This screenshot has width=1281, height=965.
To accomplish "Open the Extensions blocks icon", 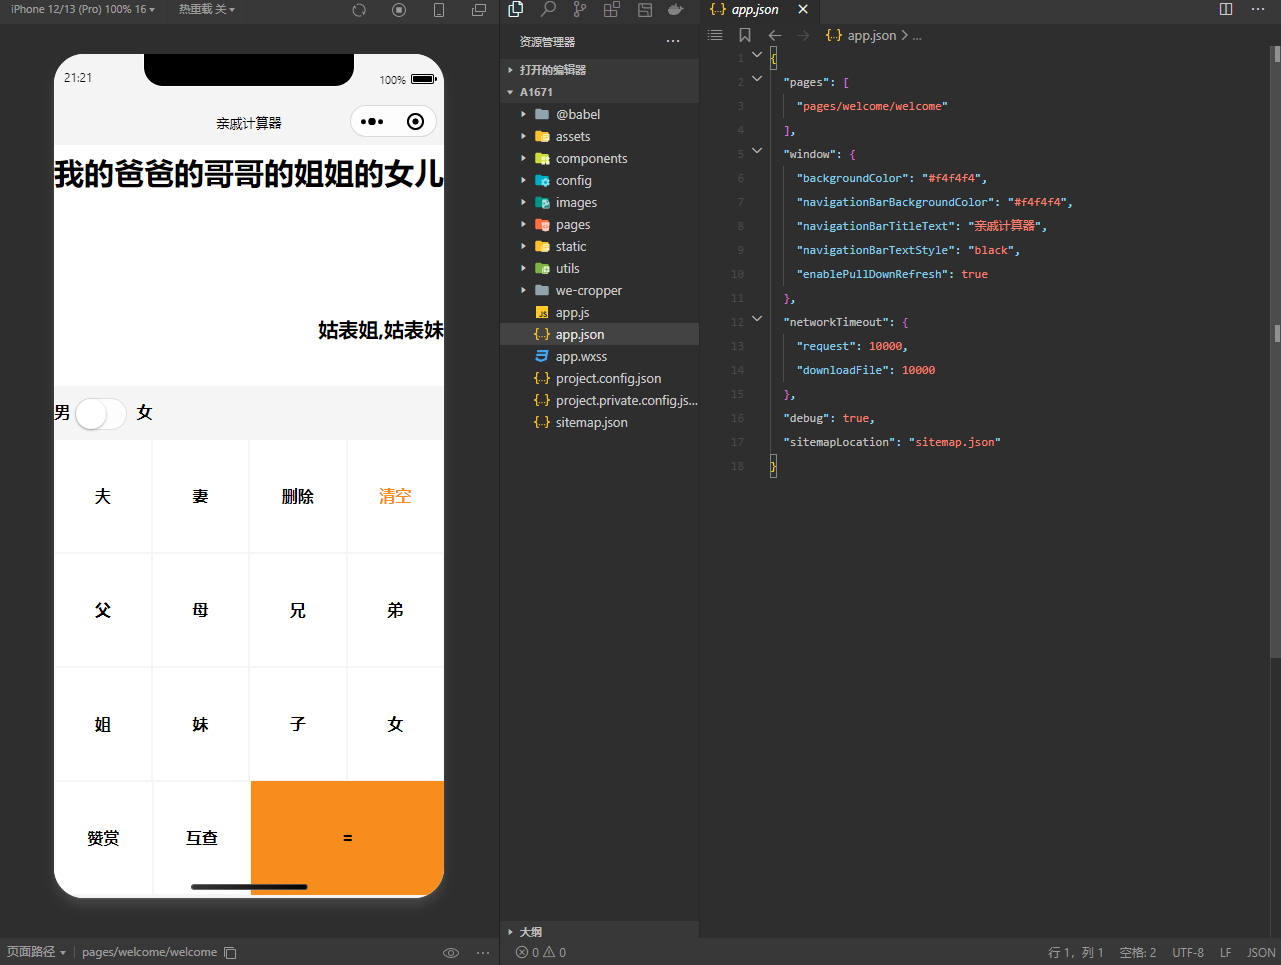I will 612,10.
